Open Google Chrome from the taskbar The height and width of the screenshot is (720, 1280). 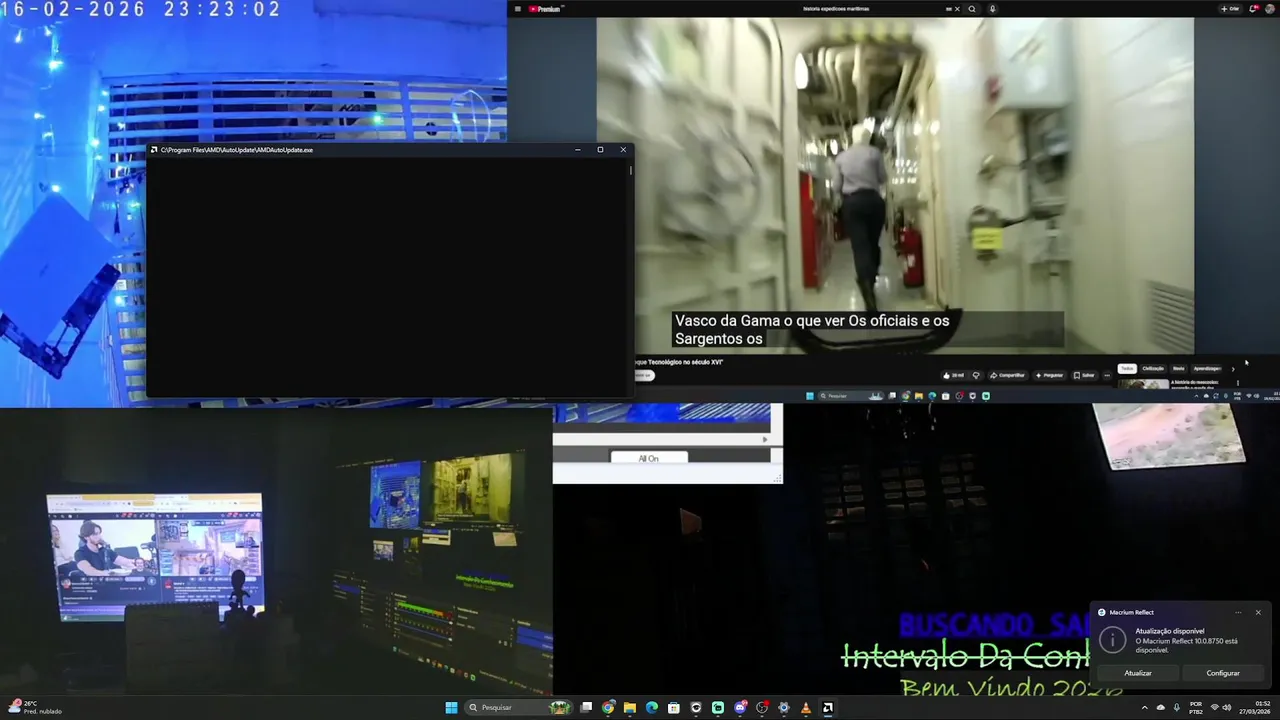pos(608,708)
